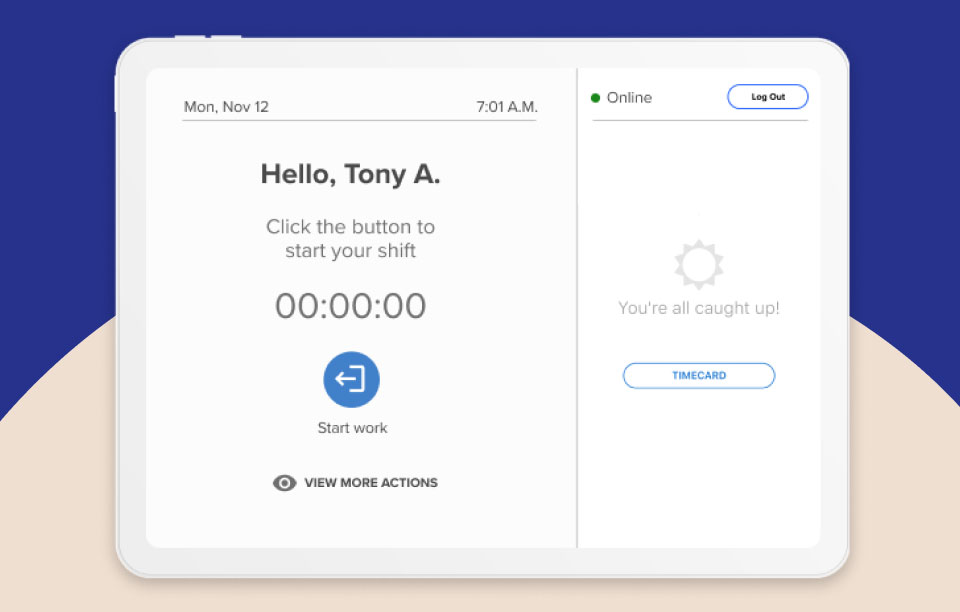Viewport: 960px width, 612px height.
Task: Click the You're all caught up message
Action: (698, 307)
